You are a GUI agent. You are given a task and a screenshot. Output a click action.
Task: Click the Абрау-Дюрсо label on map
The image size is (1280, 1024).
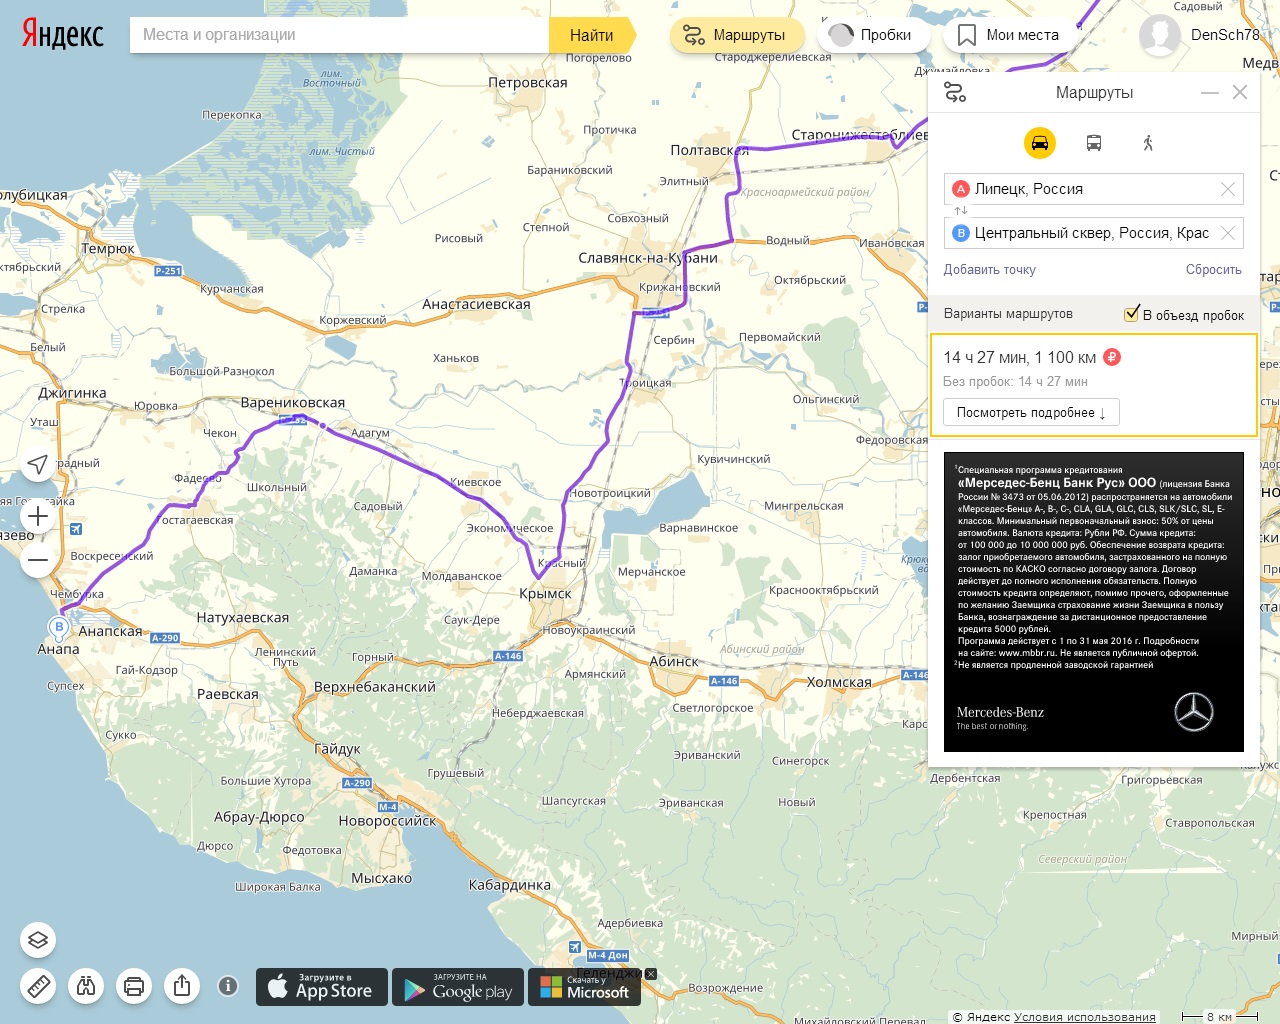click(259, 817)
